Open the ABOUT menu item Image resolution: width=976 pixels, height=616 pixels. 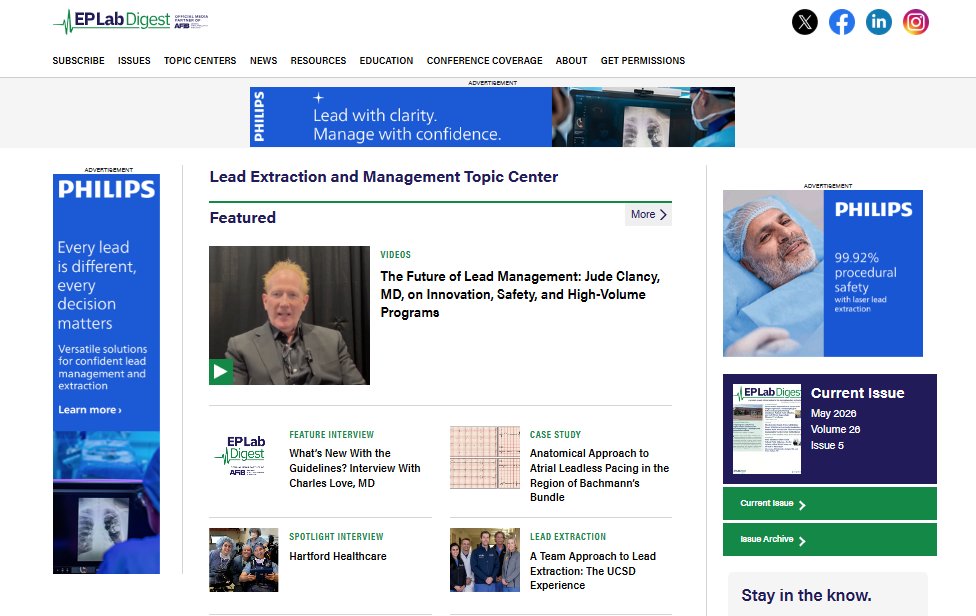(571, 60)
